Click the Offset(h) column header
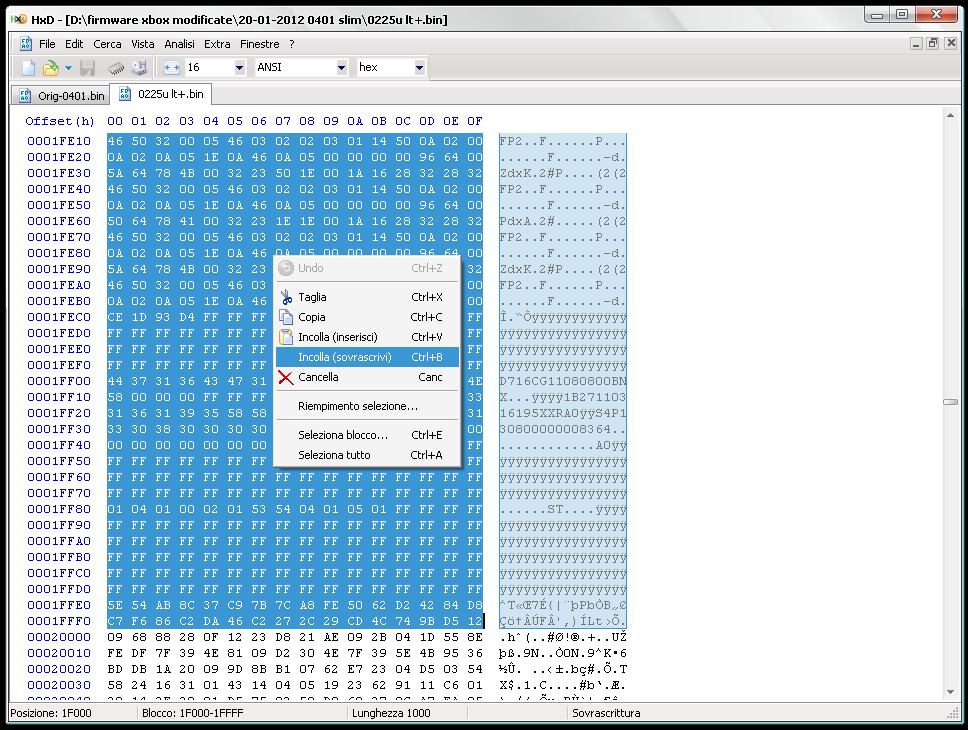The width and height of the screenshot is (968, 730). [60, 121]
